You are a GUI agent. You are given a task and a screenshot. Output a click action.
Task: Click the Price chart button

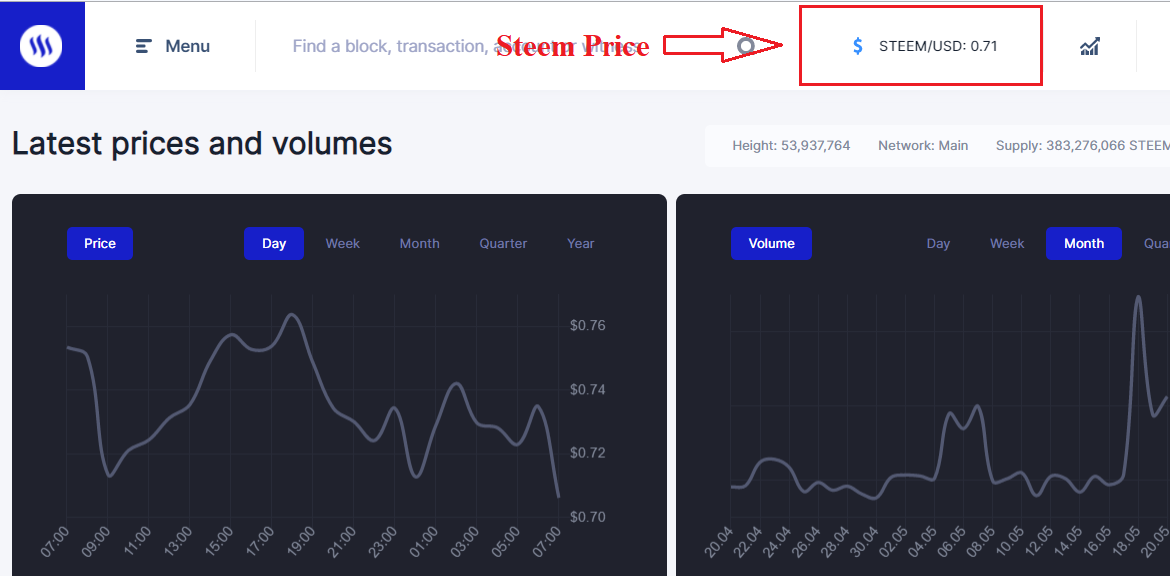(x=100, y=243)
